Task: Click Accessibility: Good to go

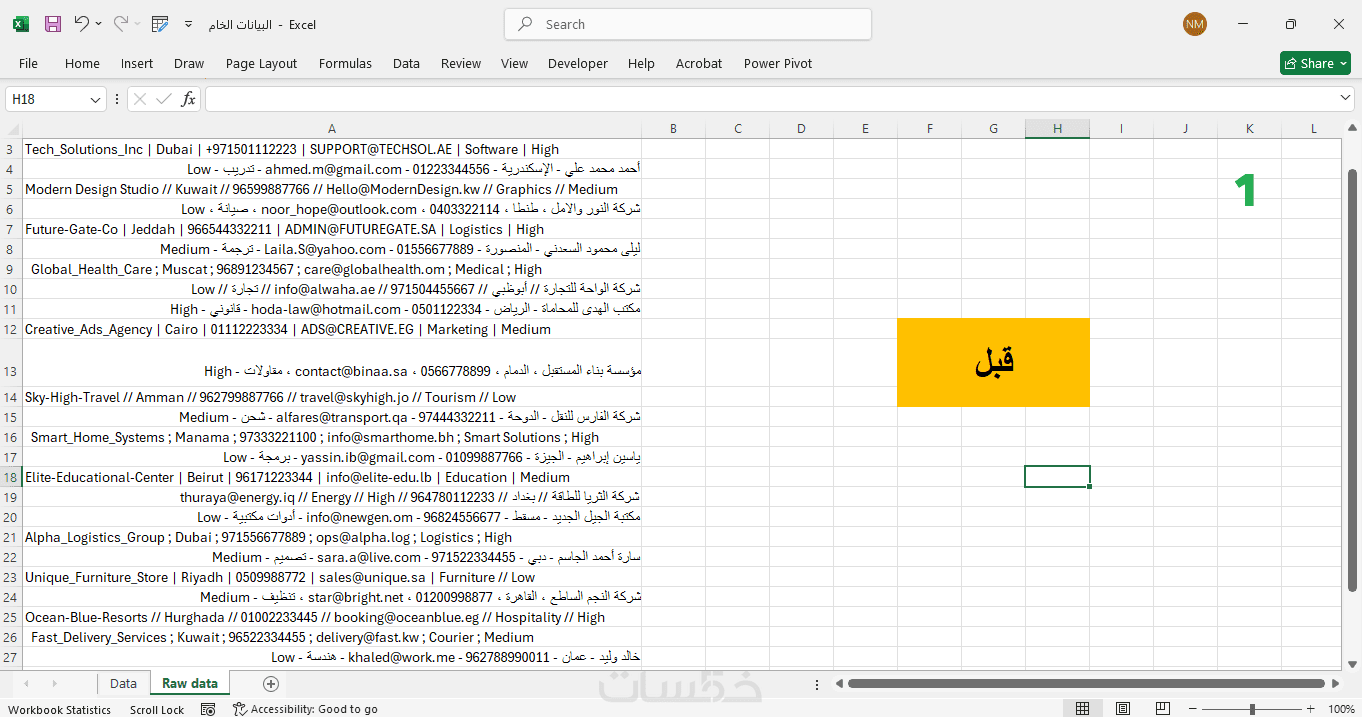Action: (305, 709)
